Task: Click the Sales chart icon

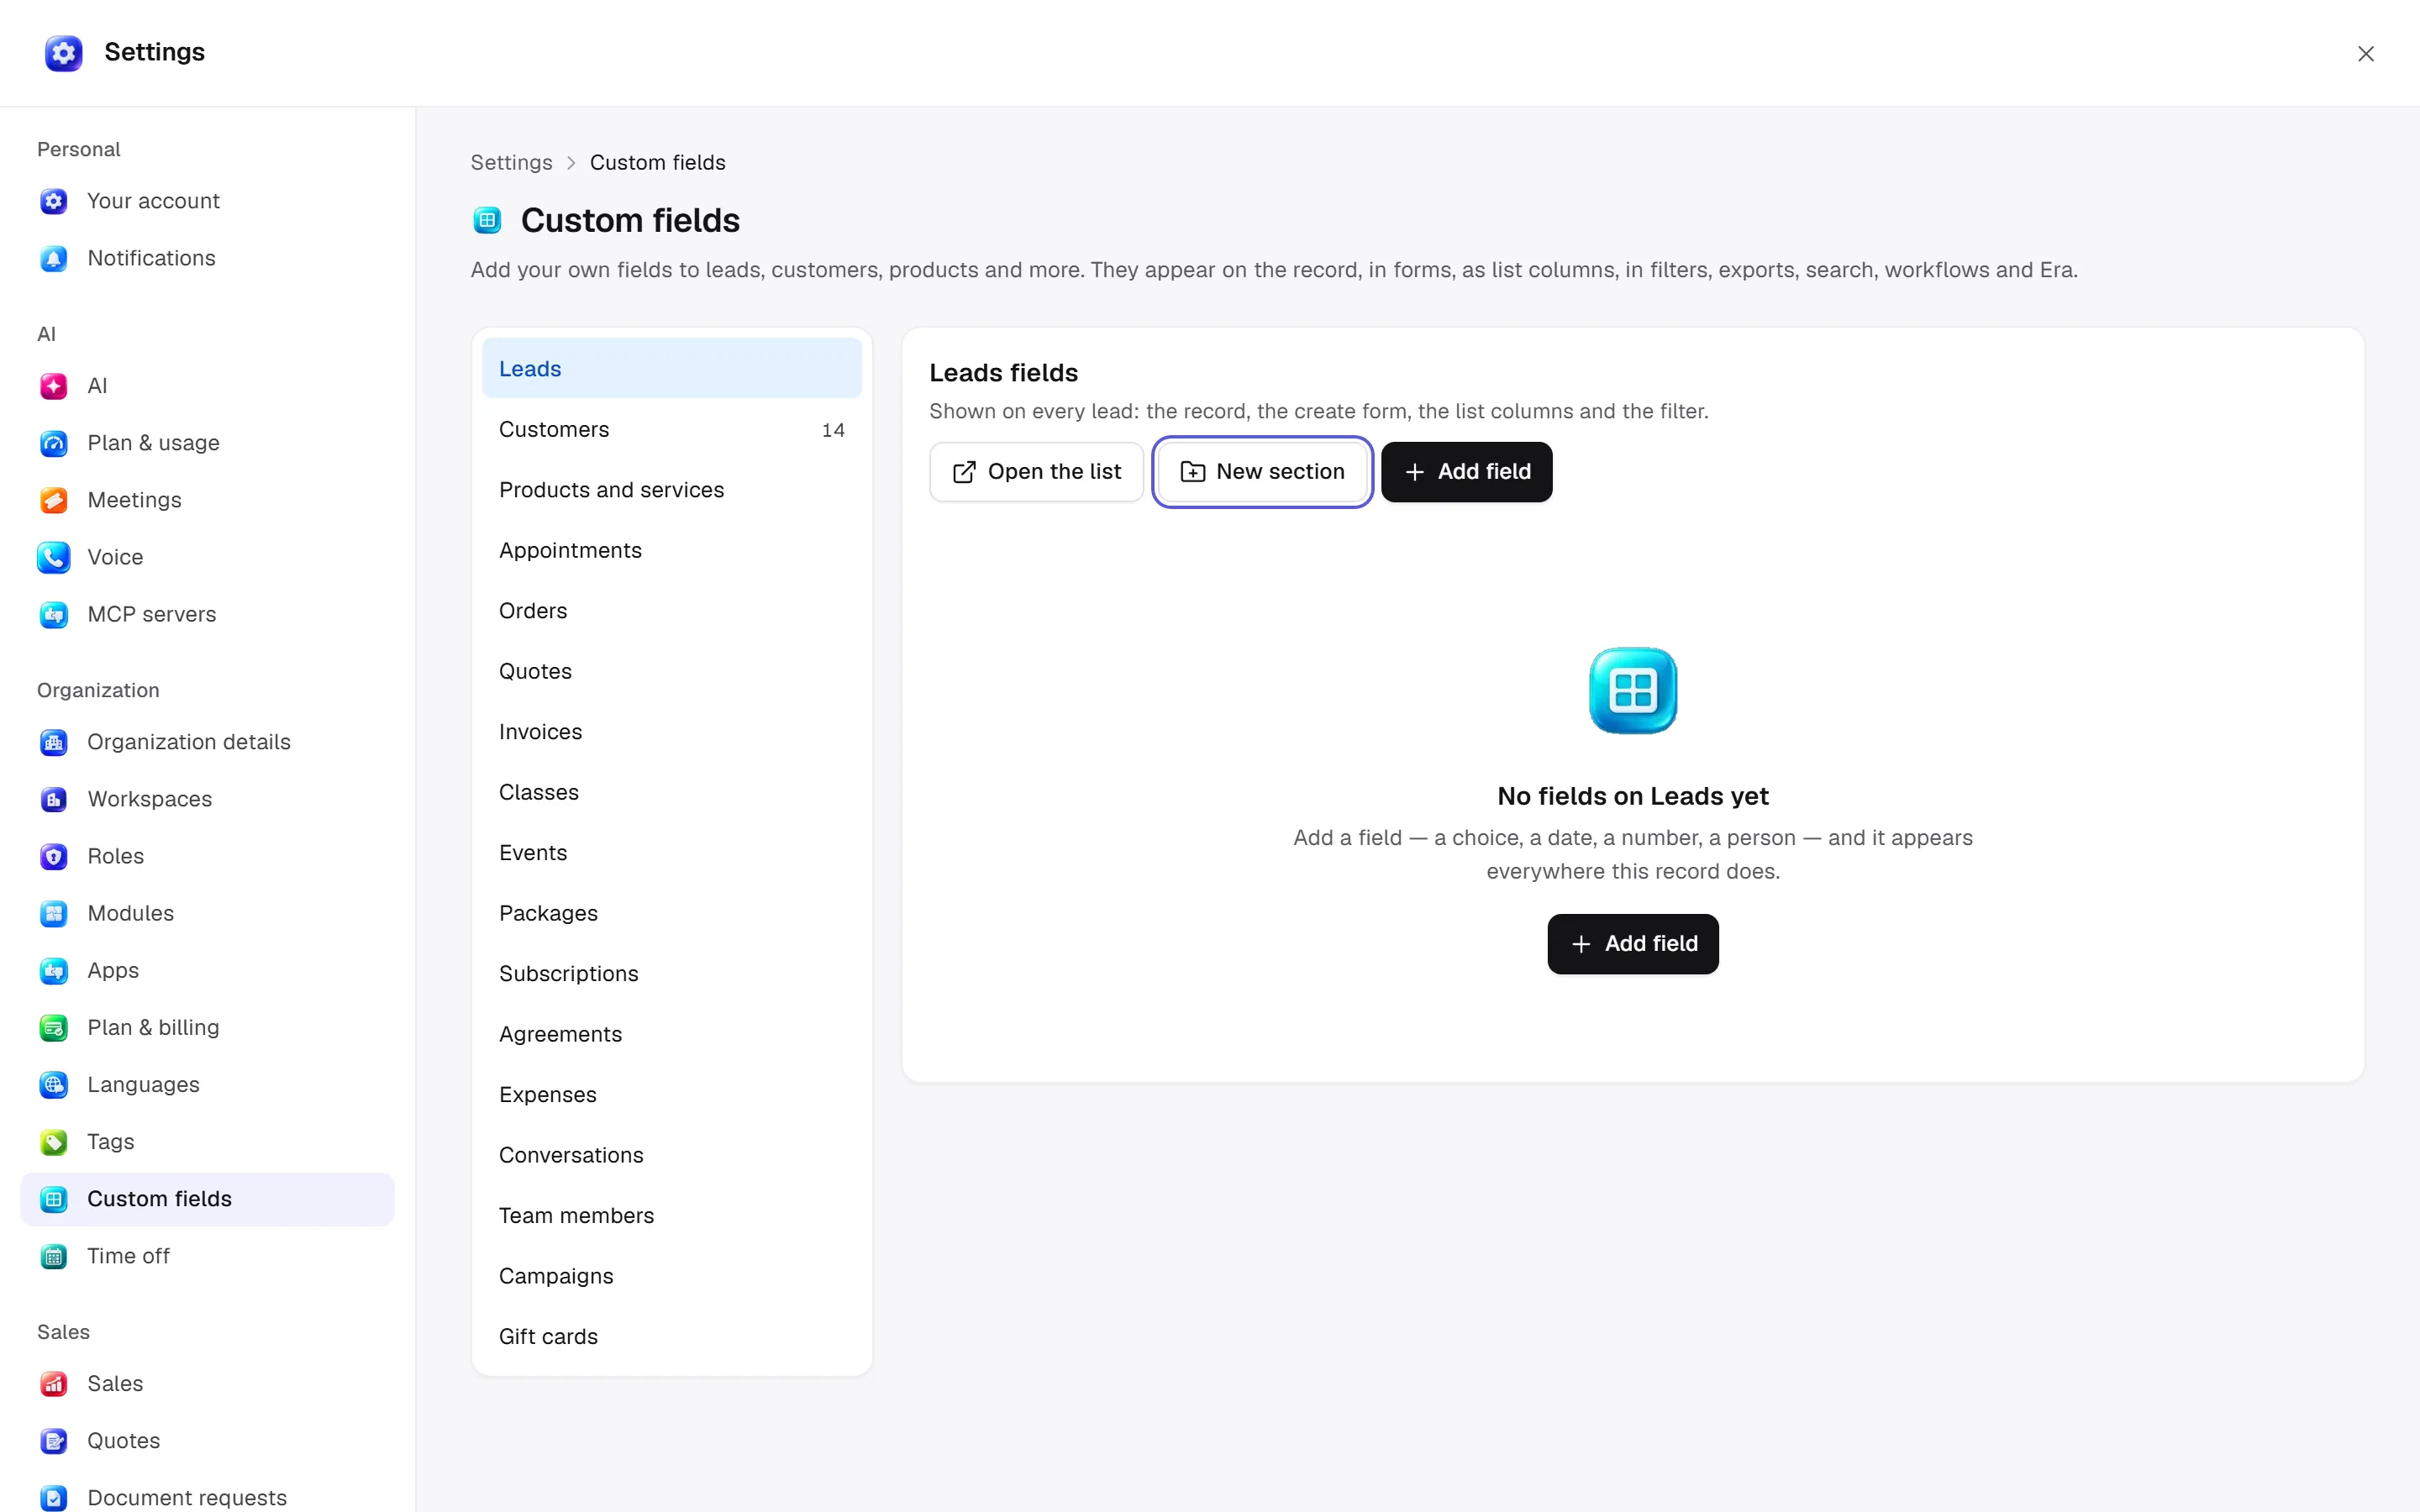Action: point(54,1384)
